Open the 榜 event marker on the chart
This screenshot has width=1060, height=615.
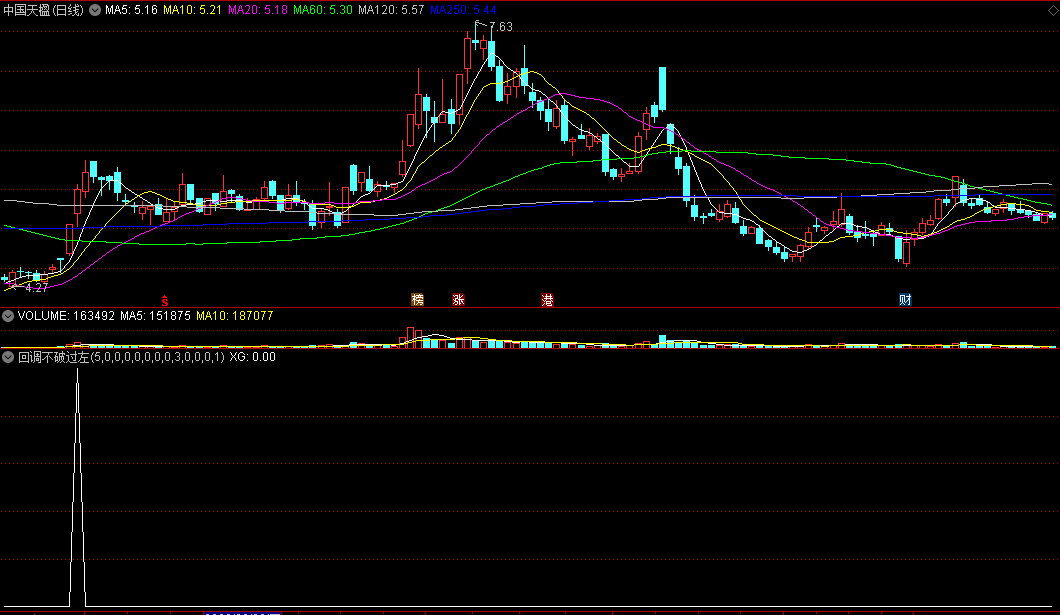[418, 299]
